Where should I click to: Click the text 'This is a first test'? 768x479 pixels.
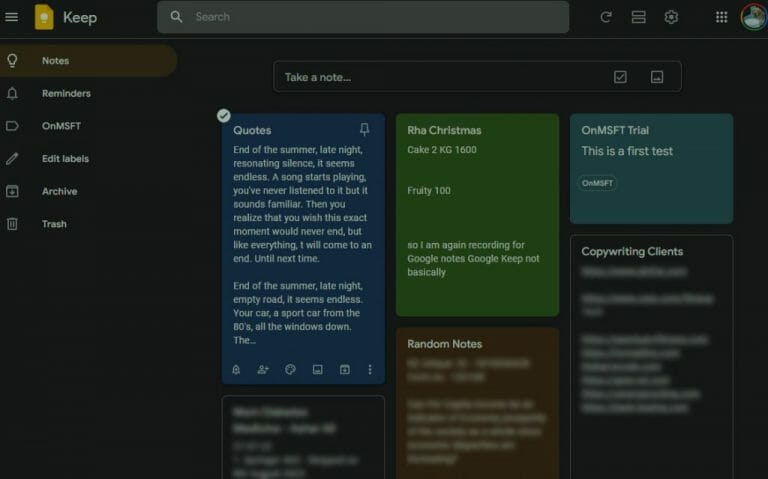(627, 151)
